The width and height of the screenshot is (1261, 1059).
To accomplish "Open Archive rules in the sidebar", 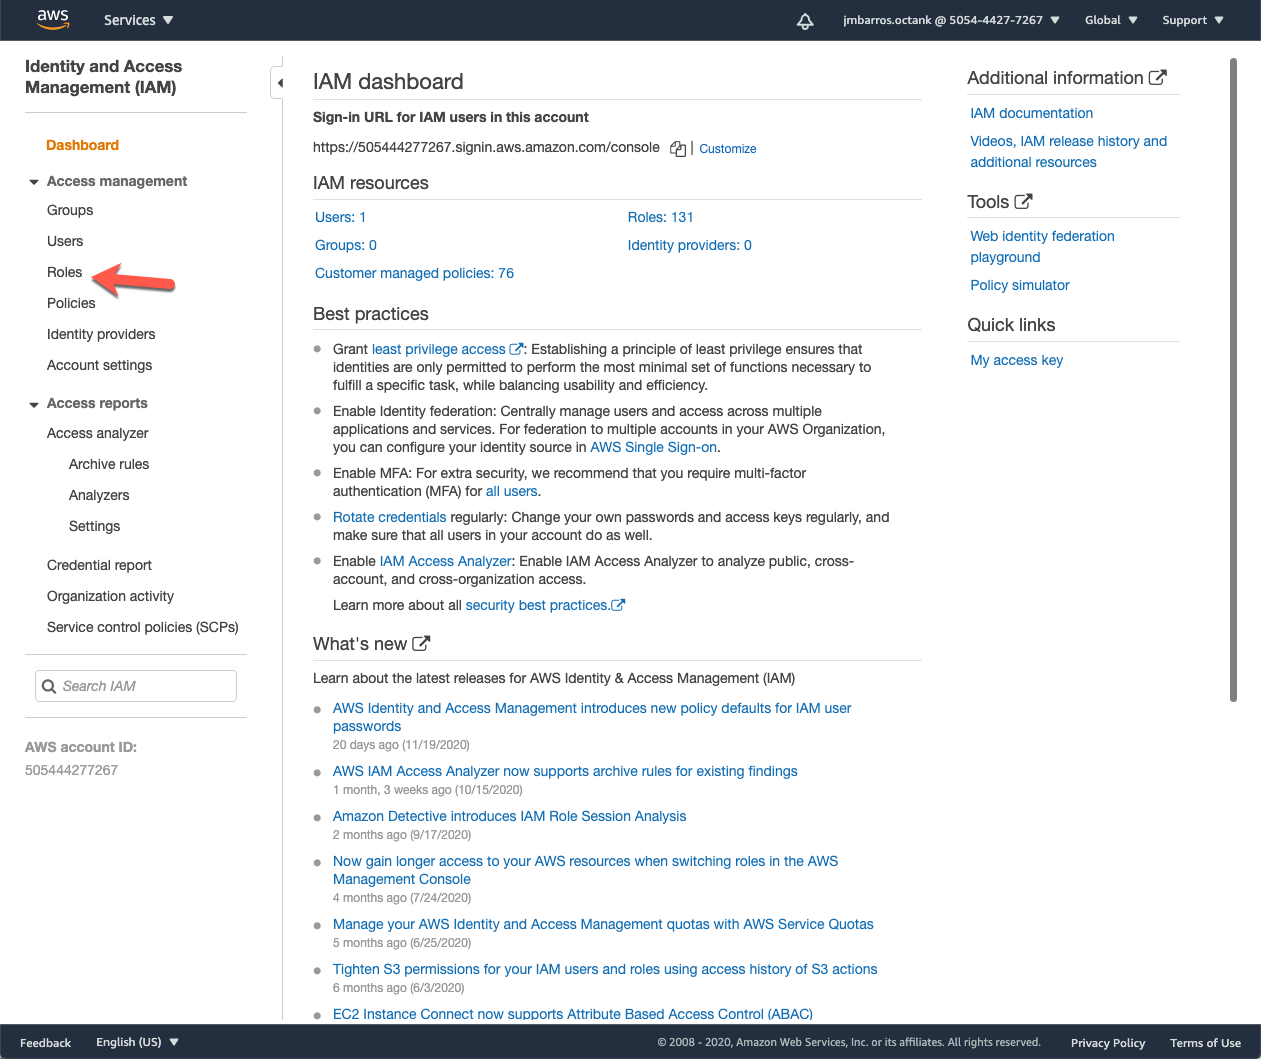I will 109,464.
